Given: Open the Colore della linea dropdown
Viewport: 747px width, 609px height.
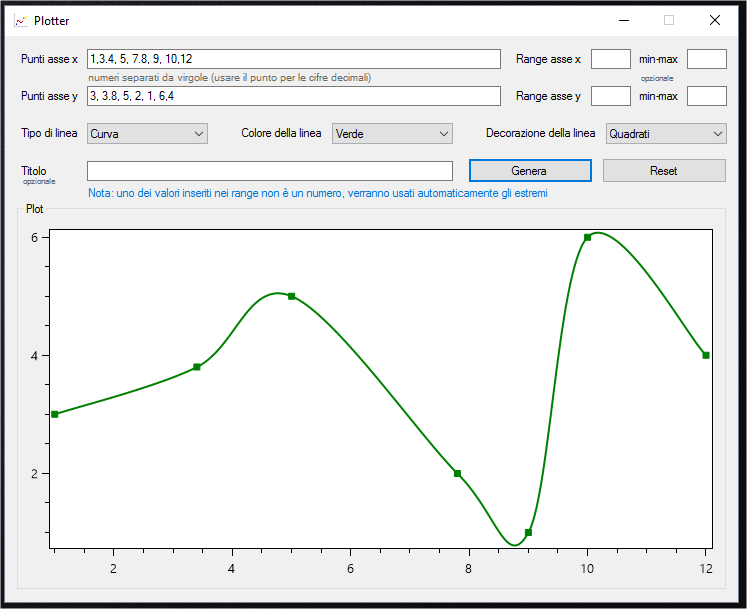Looking at the screenshot, I should 392,133.
